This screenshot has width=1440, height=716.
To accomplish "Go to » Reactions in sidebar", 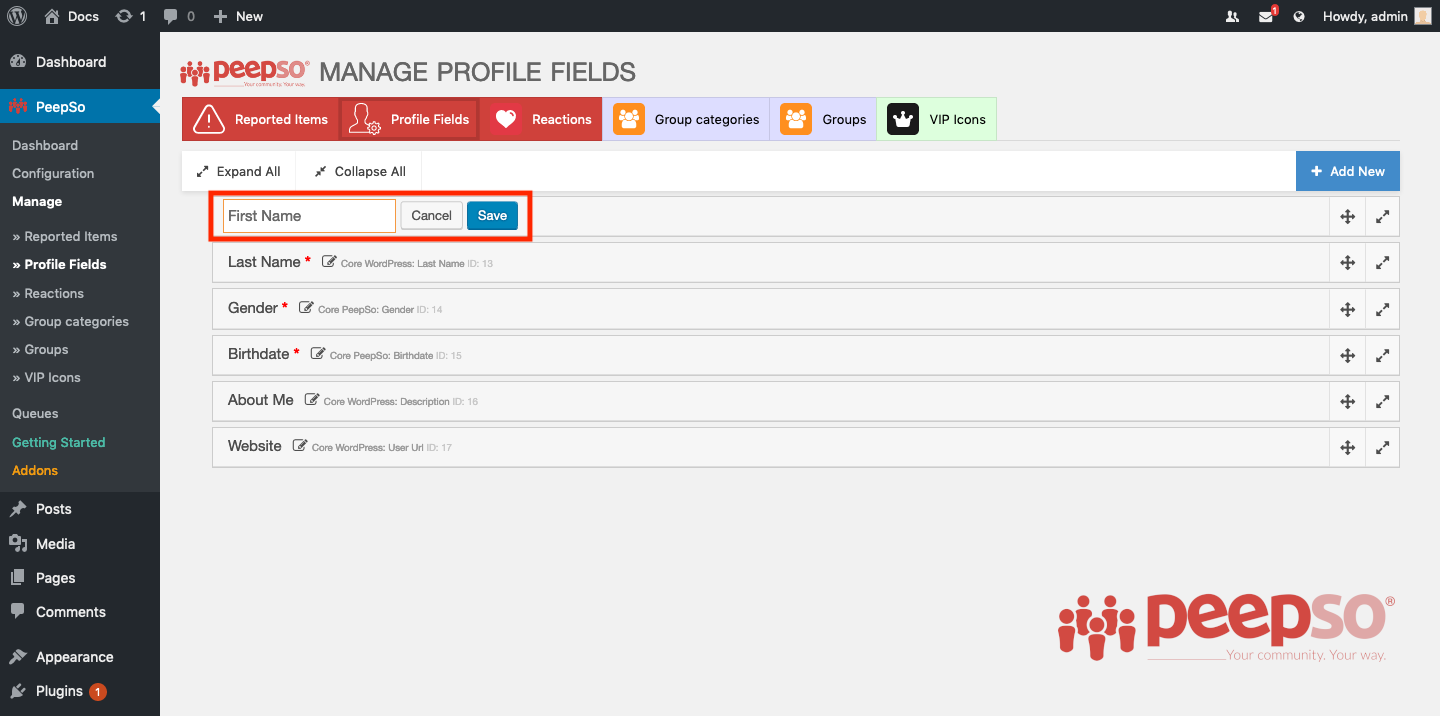I will point(48,293).
